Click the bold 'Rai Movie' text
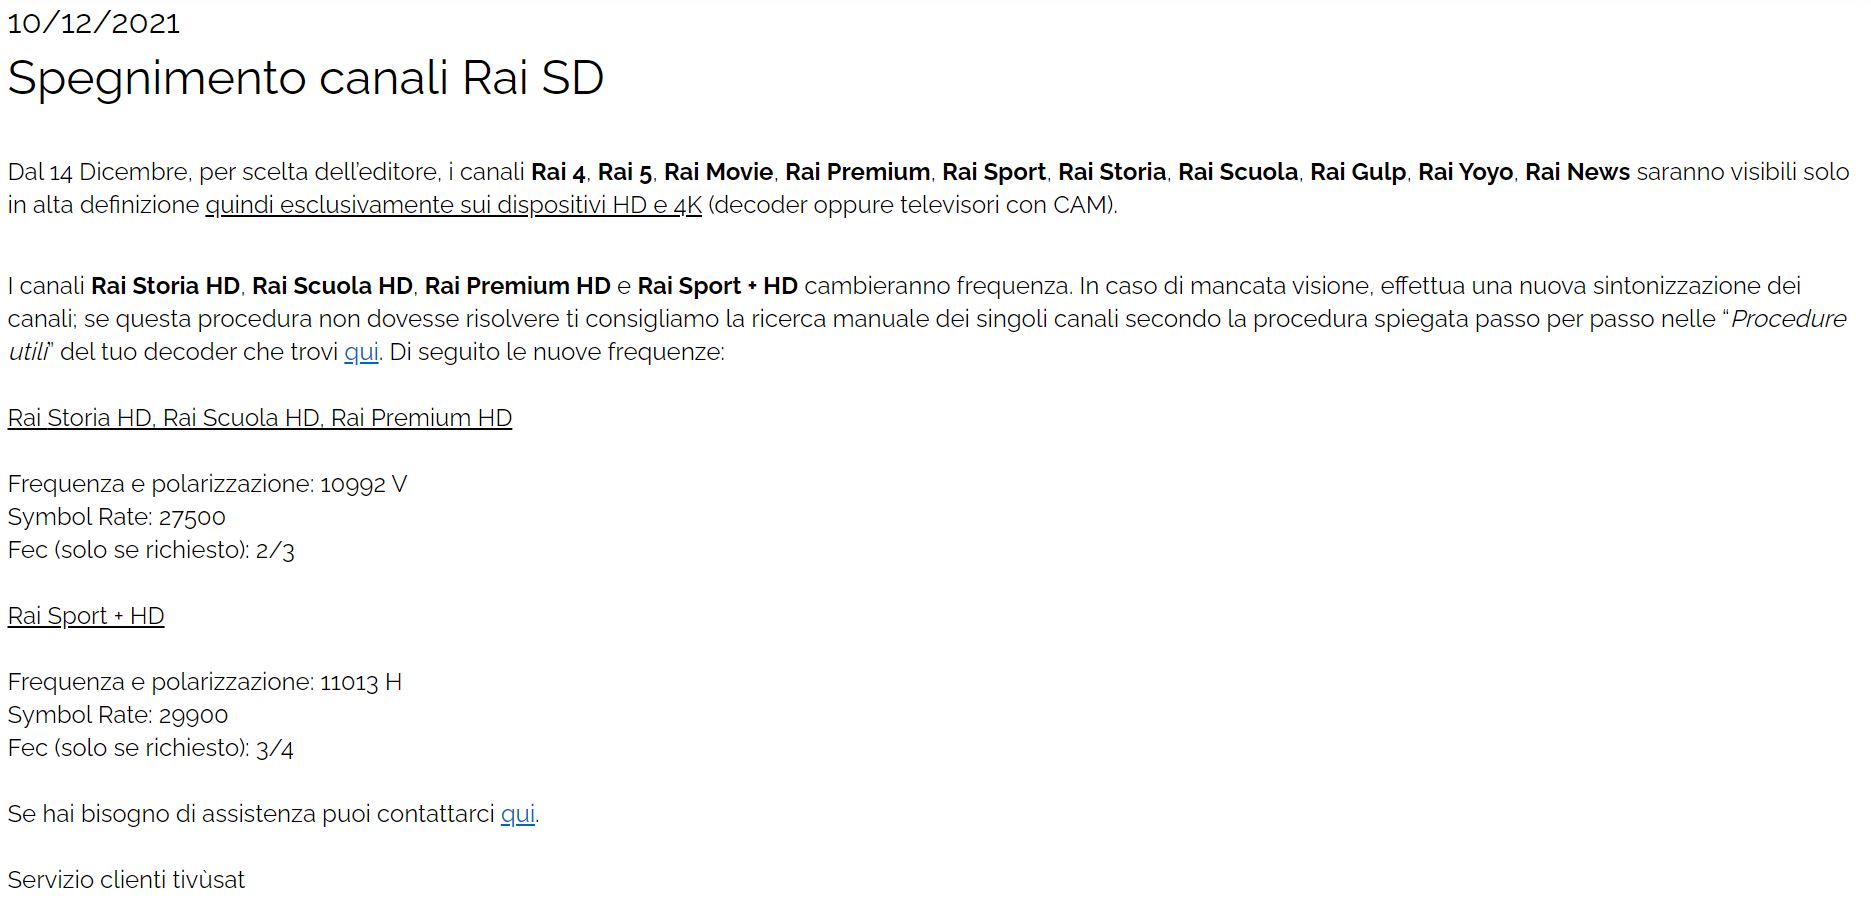The height and width of the screenshot is (905, 1871). click(x=718, y=172)
